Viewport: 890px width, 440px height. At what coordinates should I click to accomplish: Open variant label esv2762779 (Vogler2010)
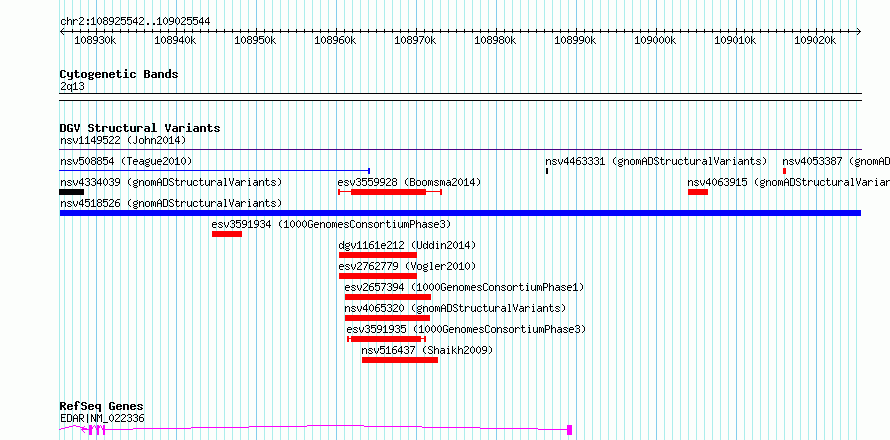pos(407,266)
